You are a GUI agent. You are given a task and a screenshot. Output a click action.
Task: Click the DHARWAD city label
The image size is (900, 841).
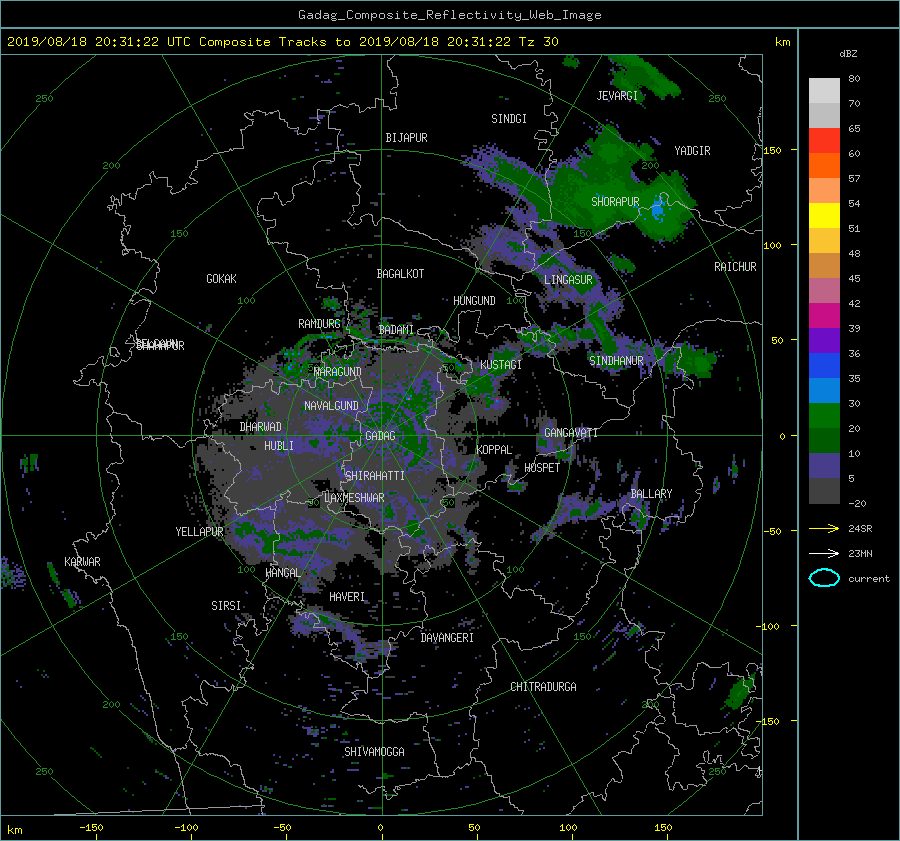coord(261,427)
